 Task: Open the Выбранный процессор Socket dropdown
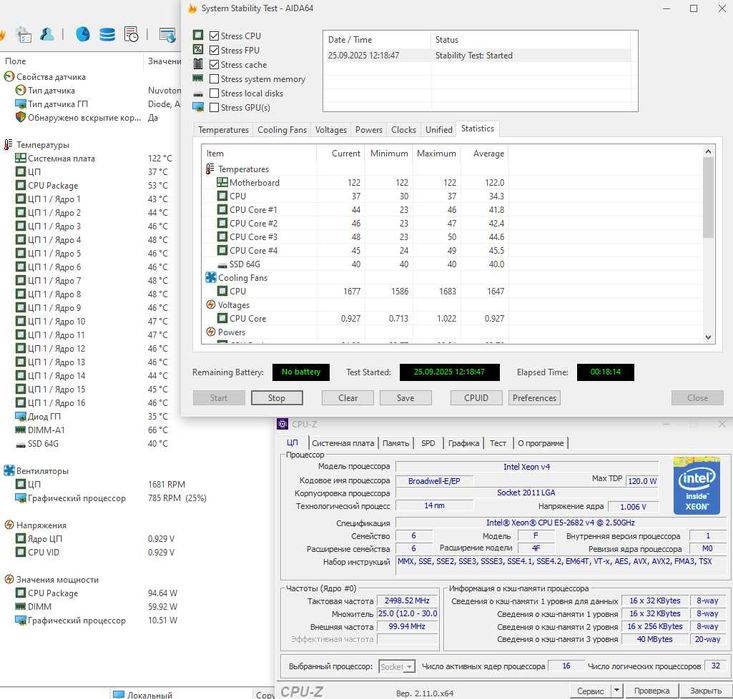click(396, 667)
